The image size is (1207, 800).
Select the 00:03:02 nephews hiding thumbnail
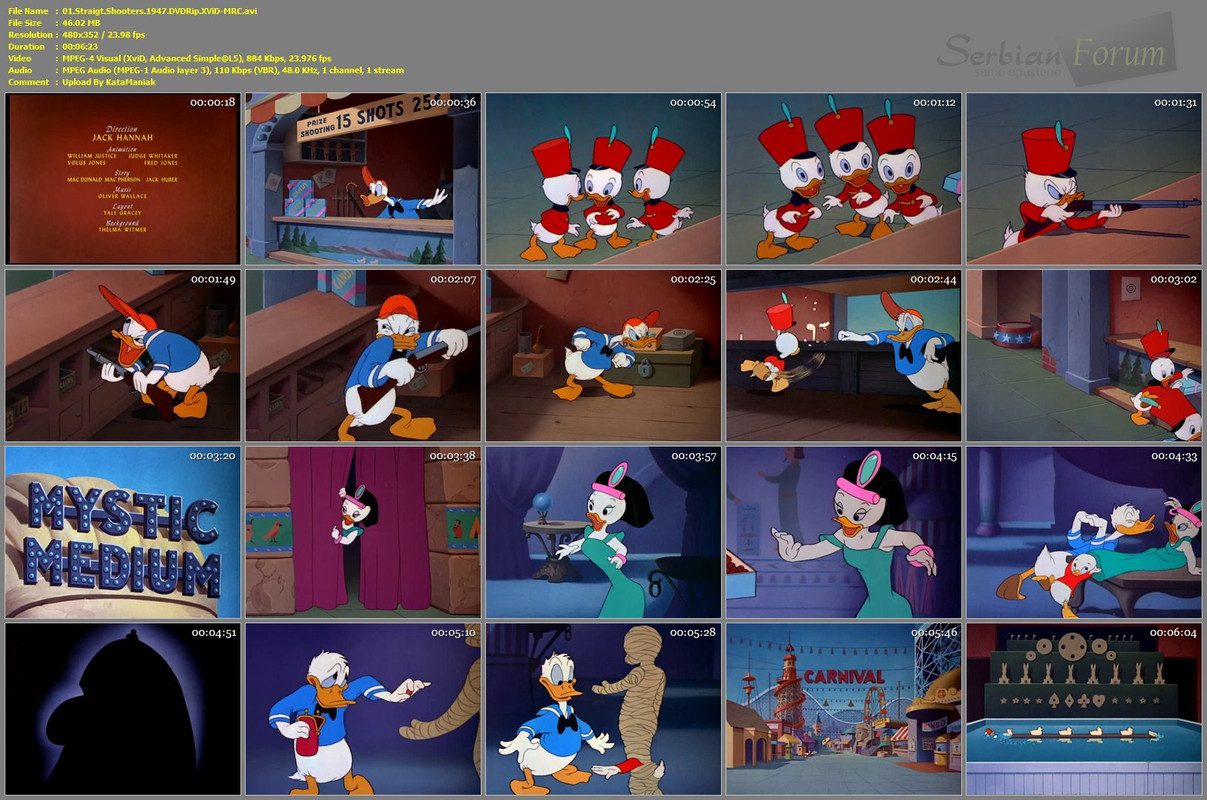pos(1084,356)
